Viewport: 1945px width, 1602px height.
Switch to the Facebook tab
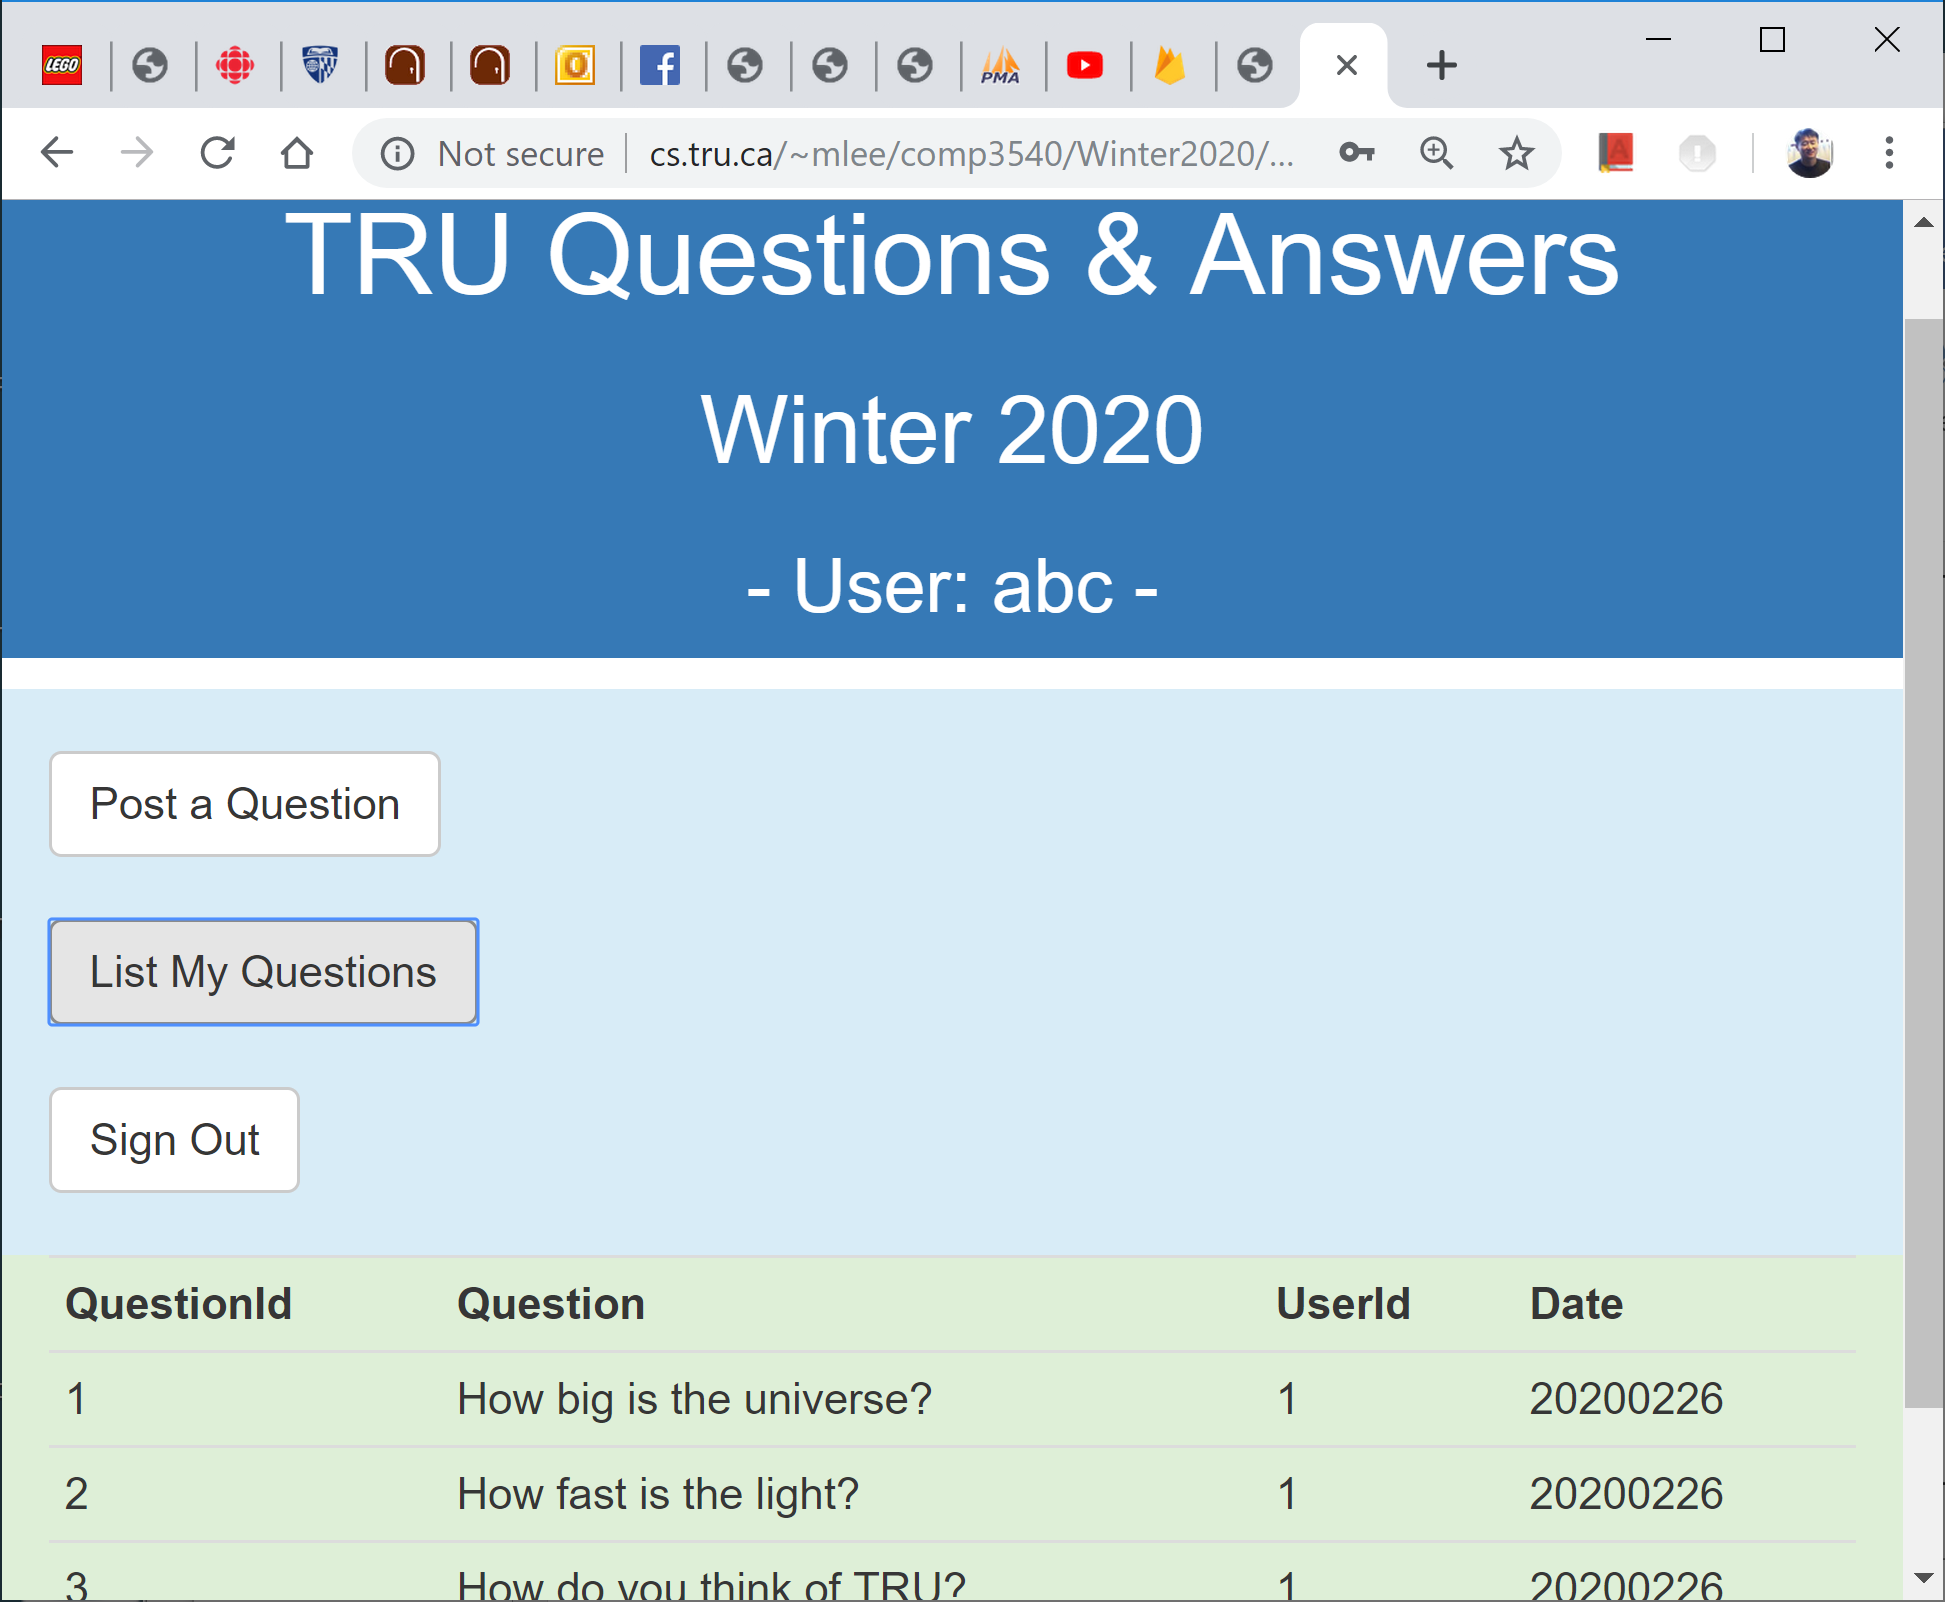(660, 66)
